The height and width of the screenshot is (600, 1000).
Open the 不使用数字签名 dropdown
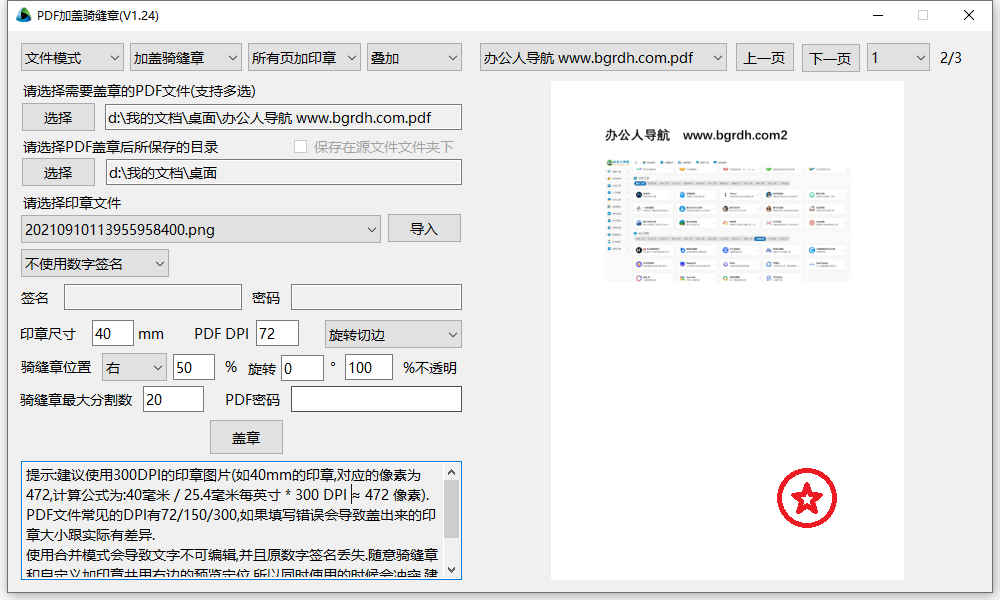[x=95, y=263]
